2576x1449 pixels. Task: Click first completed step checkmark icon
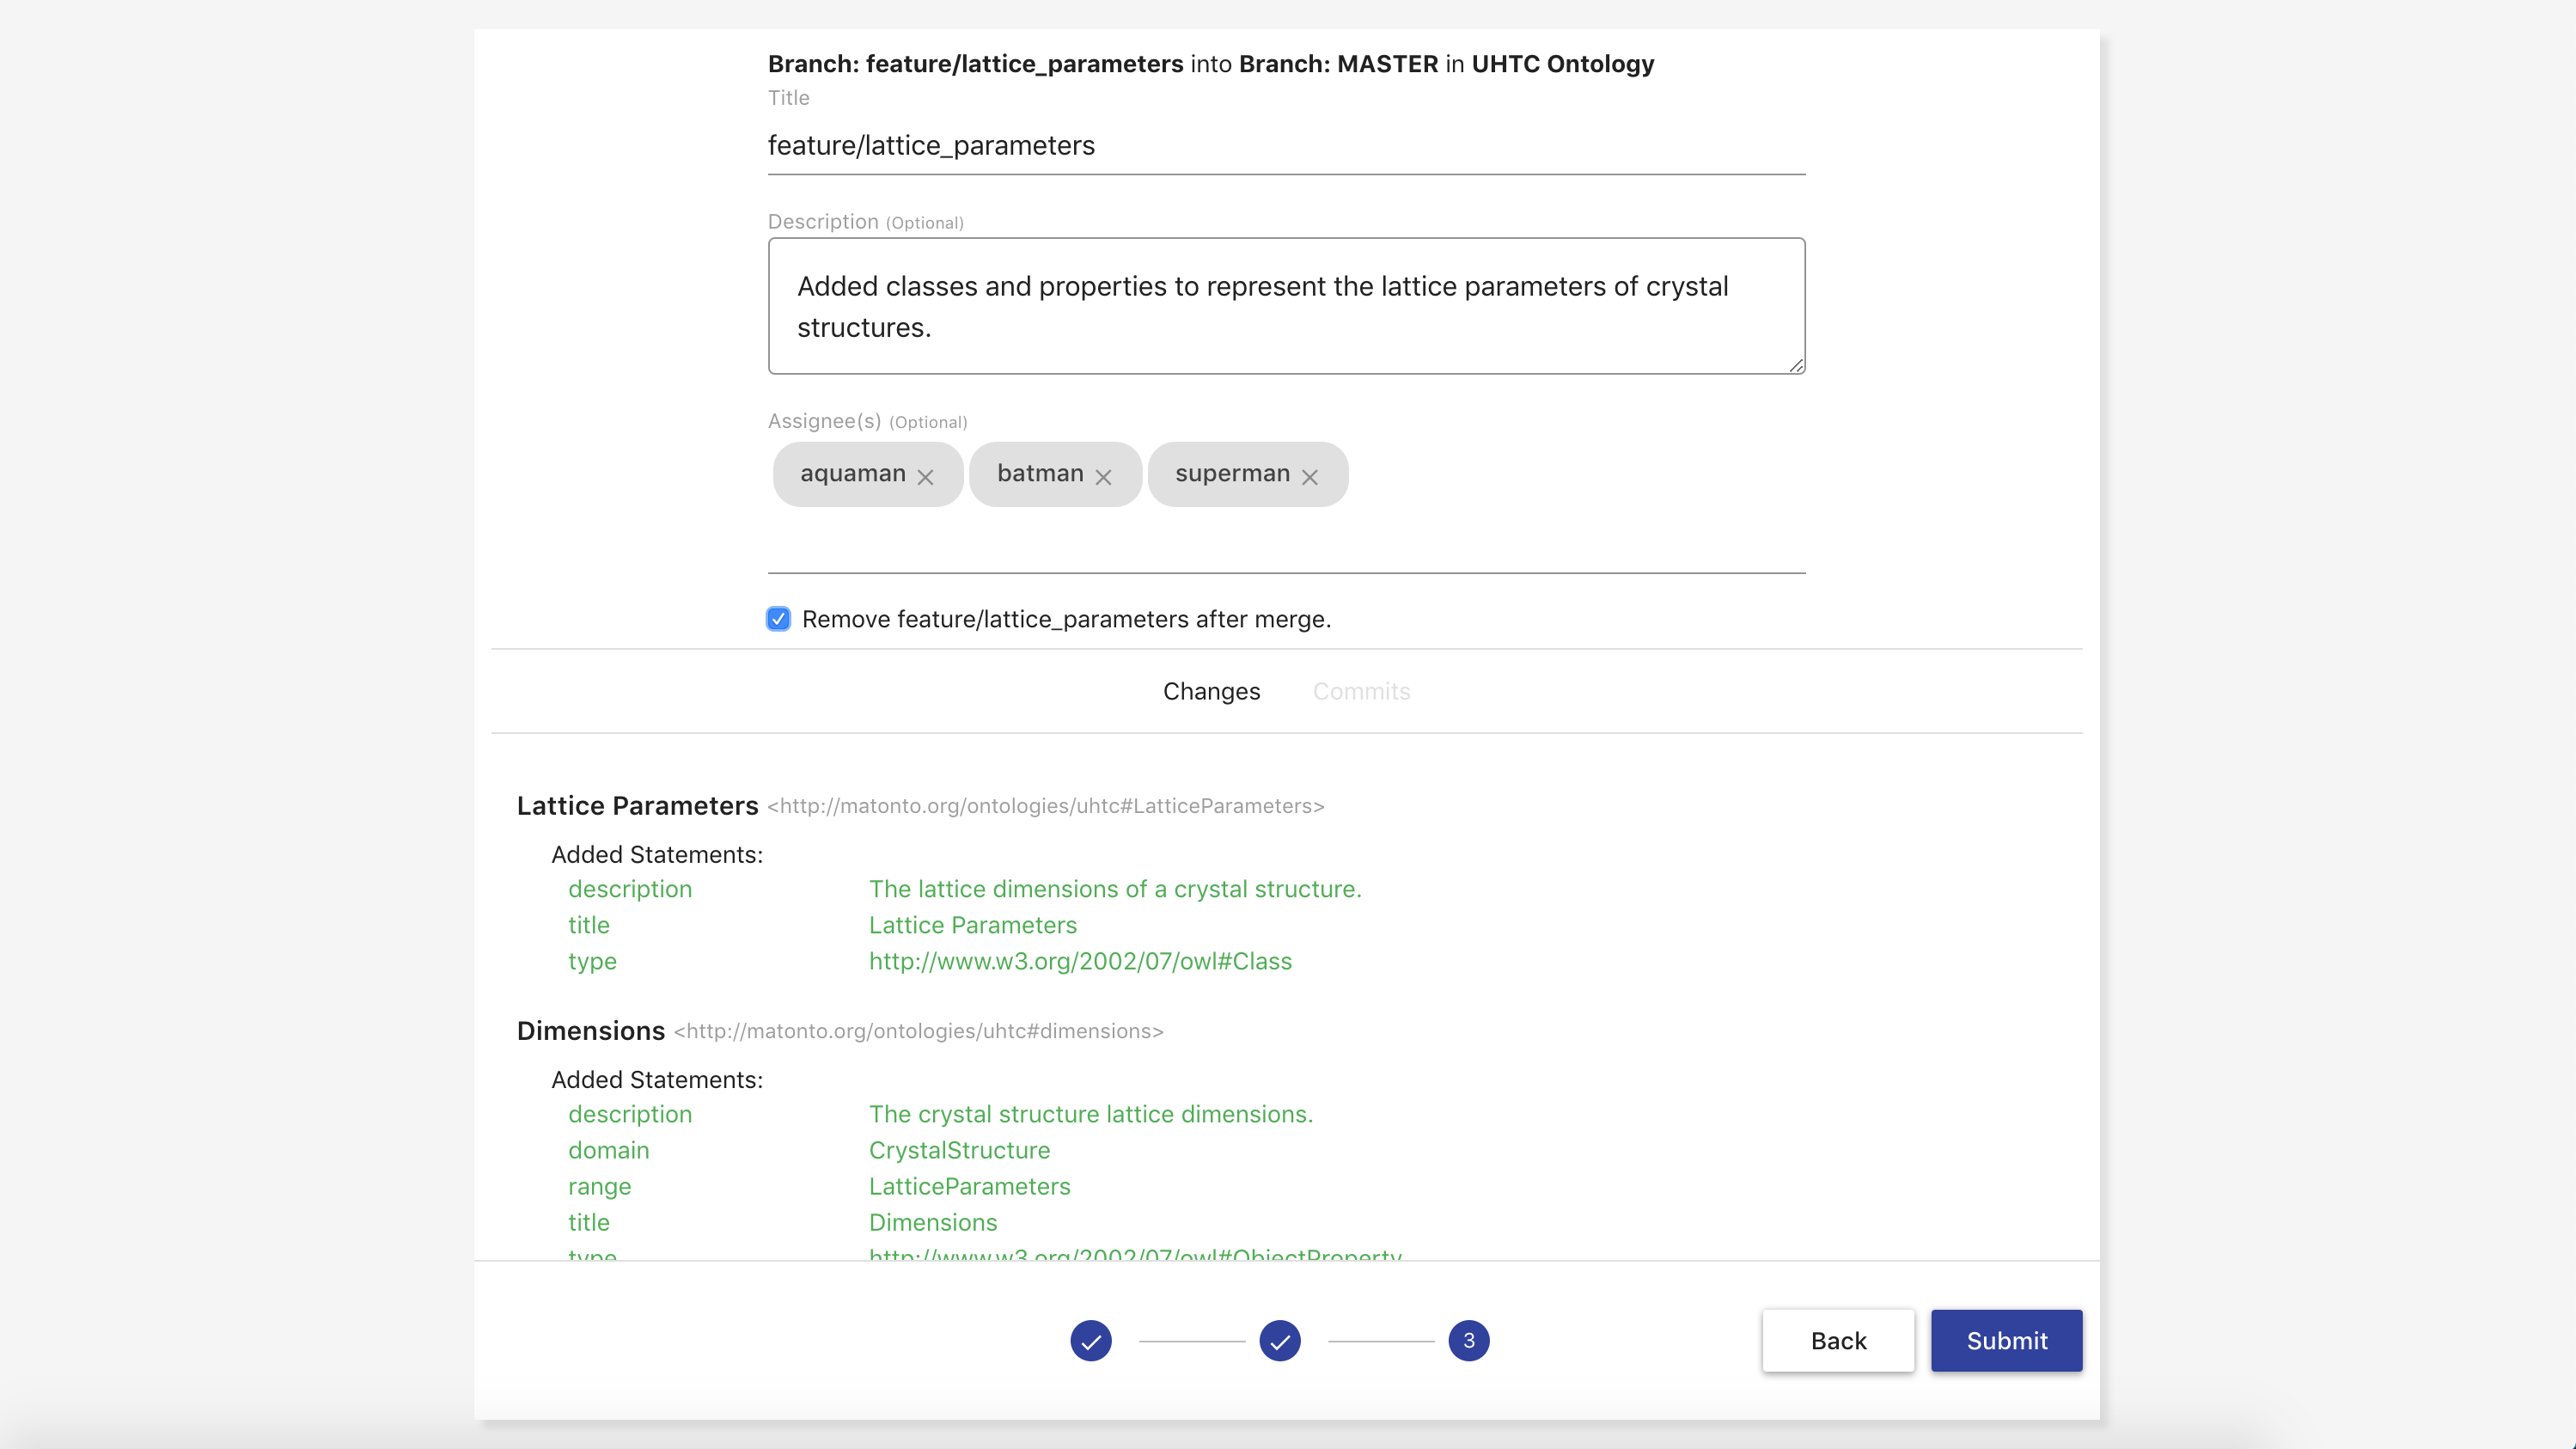tap(1090, 1340)
